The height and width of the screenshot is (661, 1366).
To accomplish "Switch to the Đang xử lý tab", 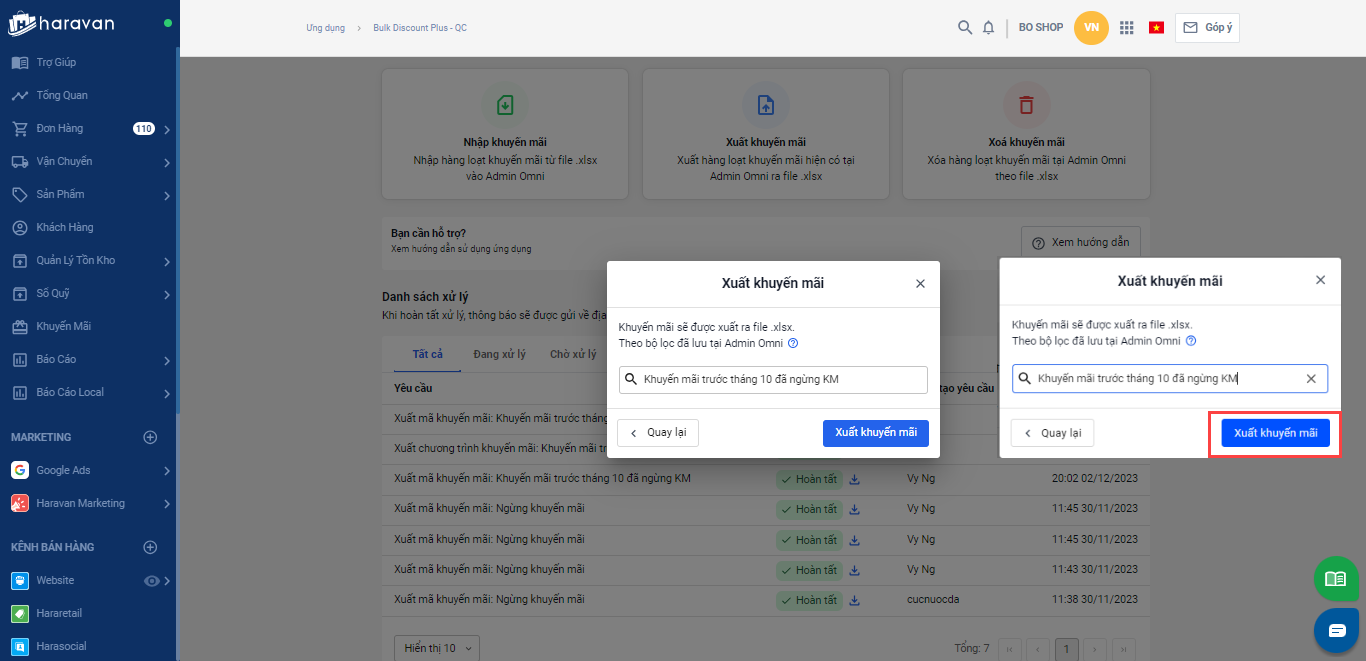I will 499,354.
